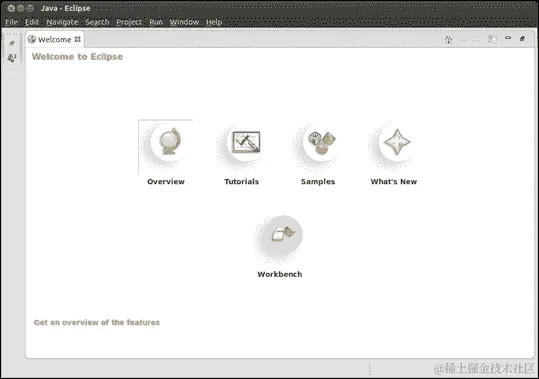Click the navigate back arrow in Welcome toolbar

[464, 40]
